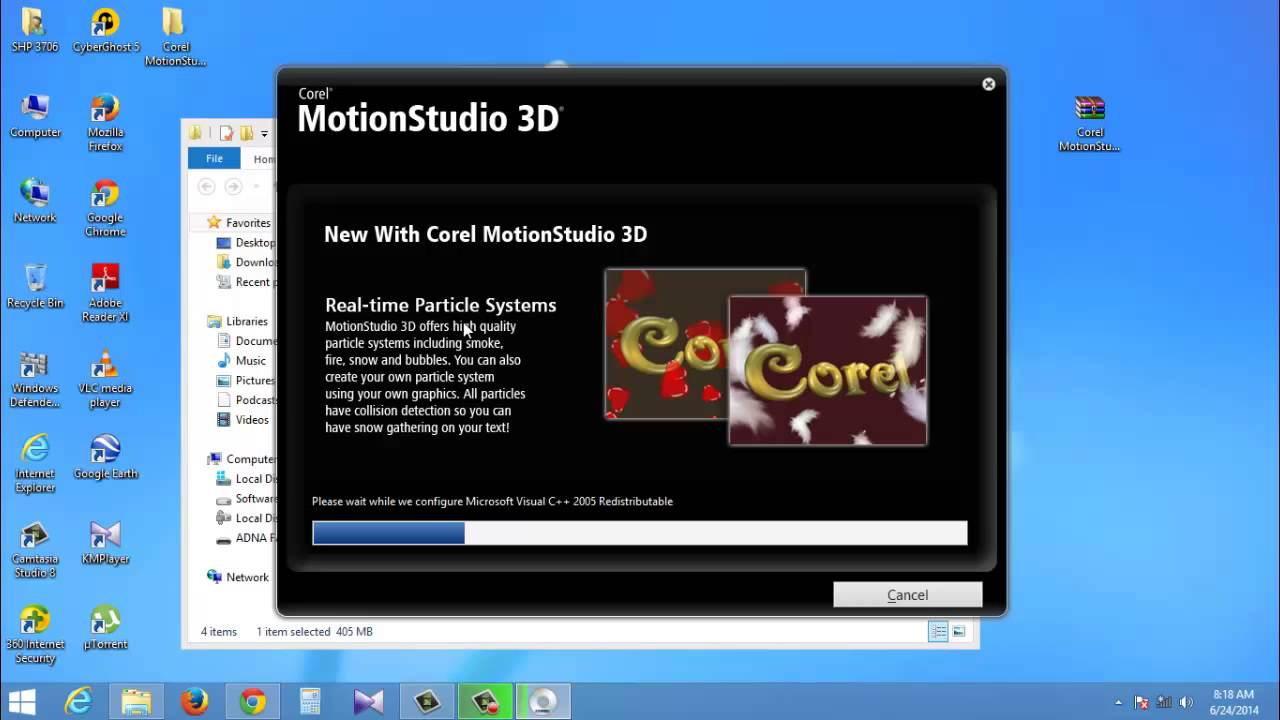
Task: Open Documents library in Explorer sidebar
Action: (x=246, y=341)
